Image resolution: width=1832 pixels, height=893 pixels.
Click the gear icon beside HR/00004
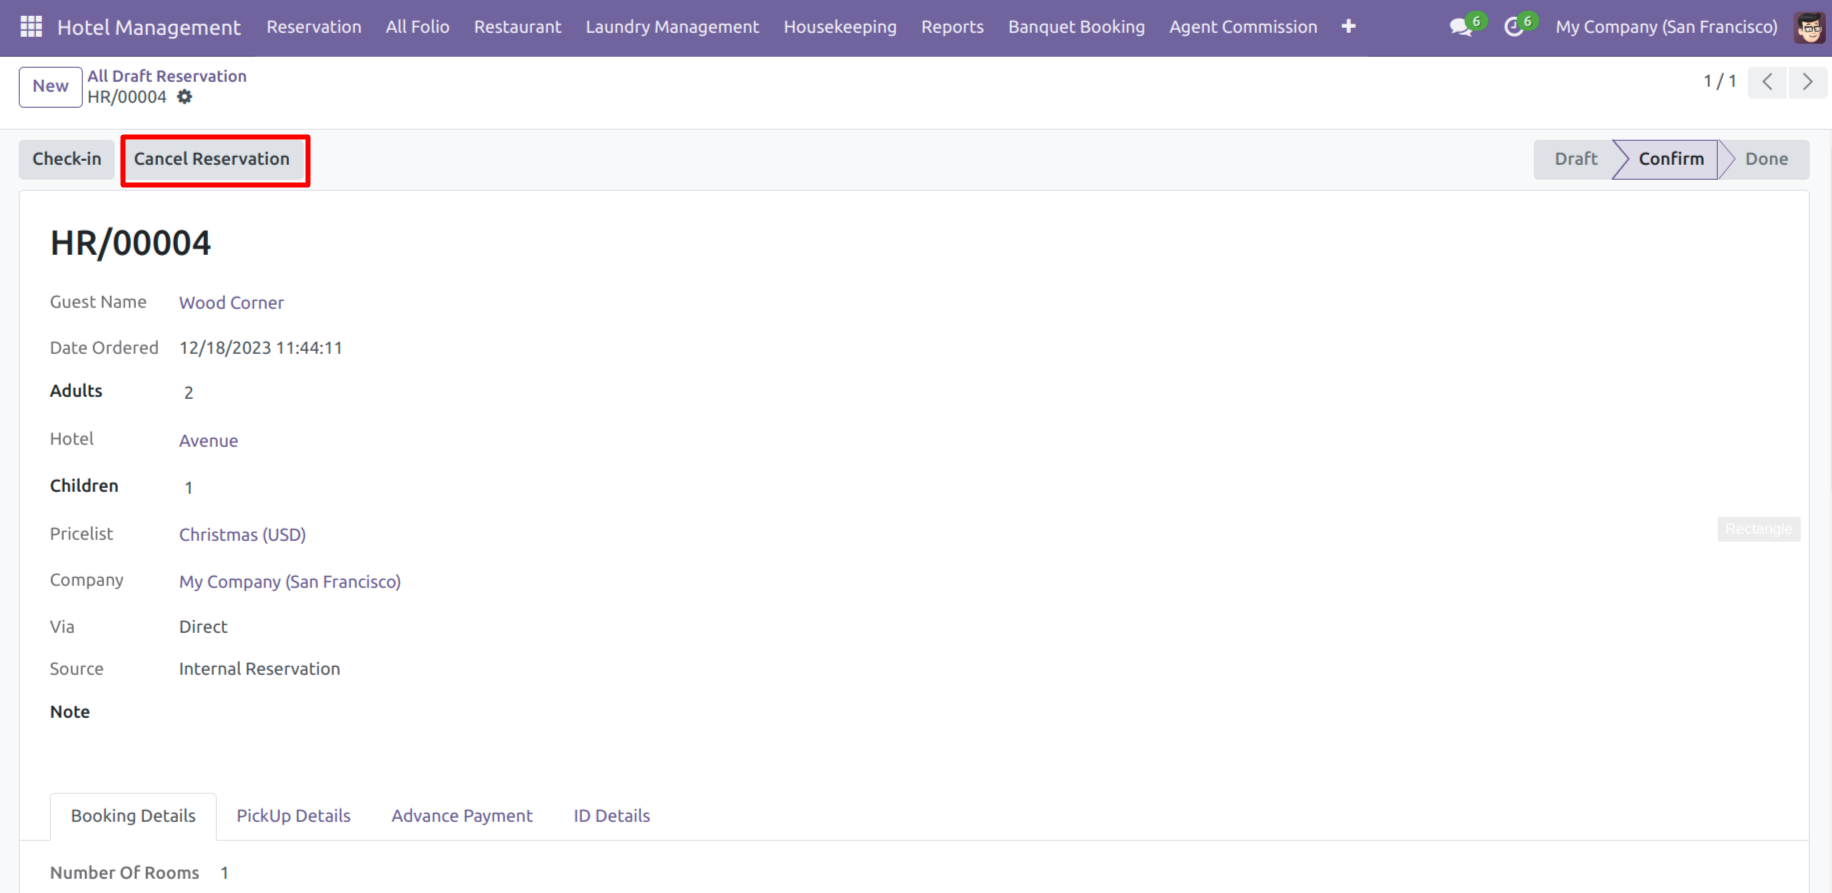[185, 97]
